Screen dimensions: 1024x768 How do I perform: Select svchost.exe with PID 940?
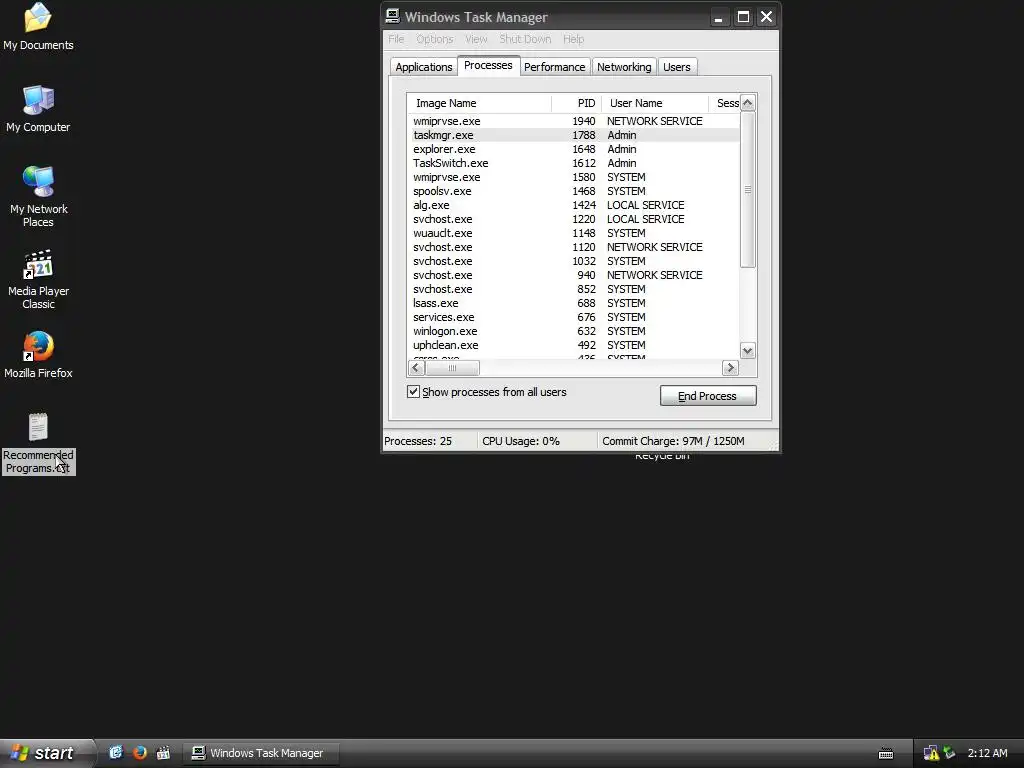[x=574, y=275]
